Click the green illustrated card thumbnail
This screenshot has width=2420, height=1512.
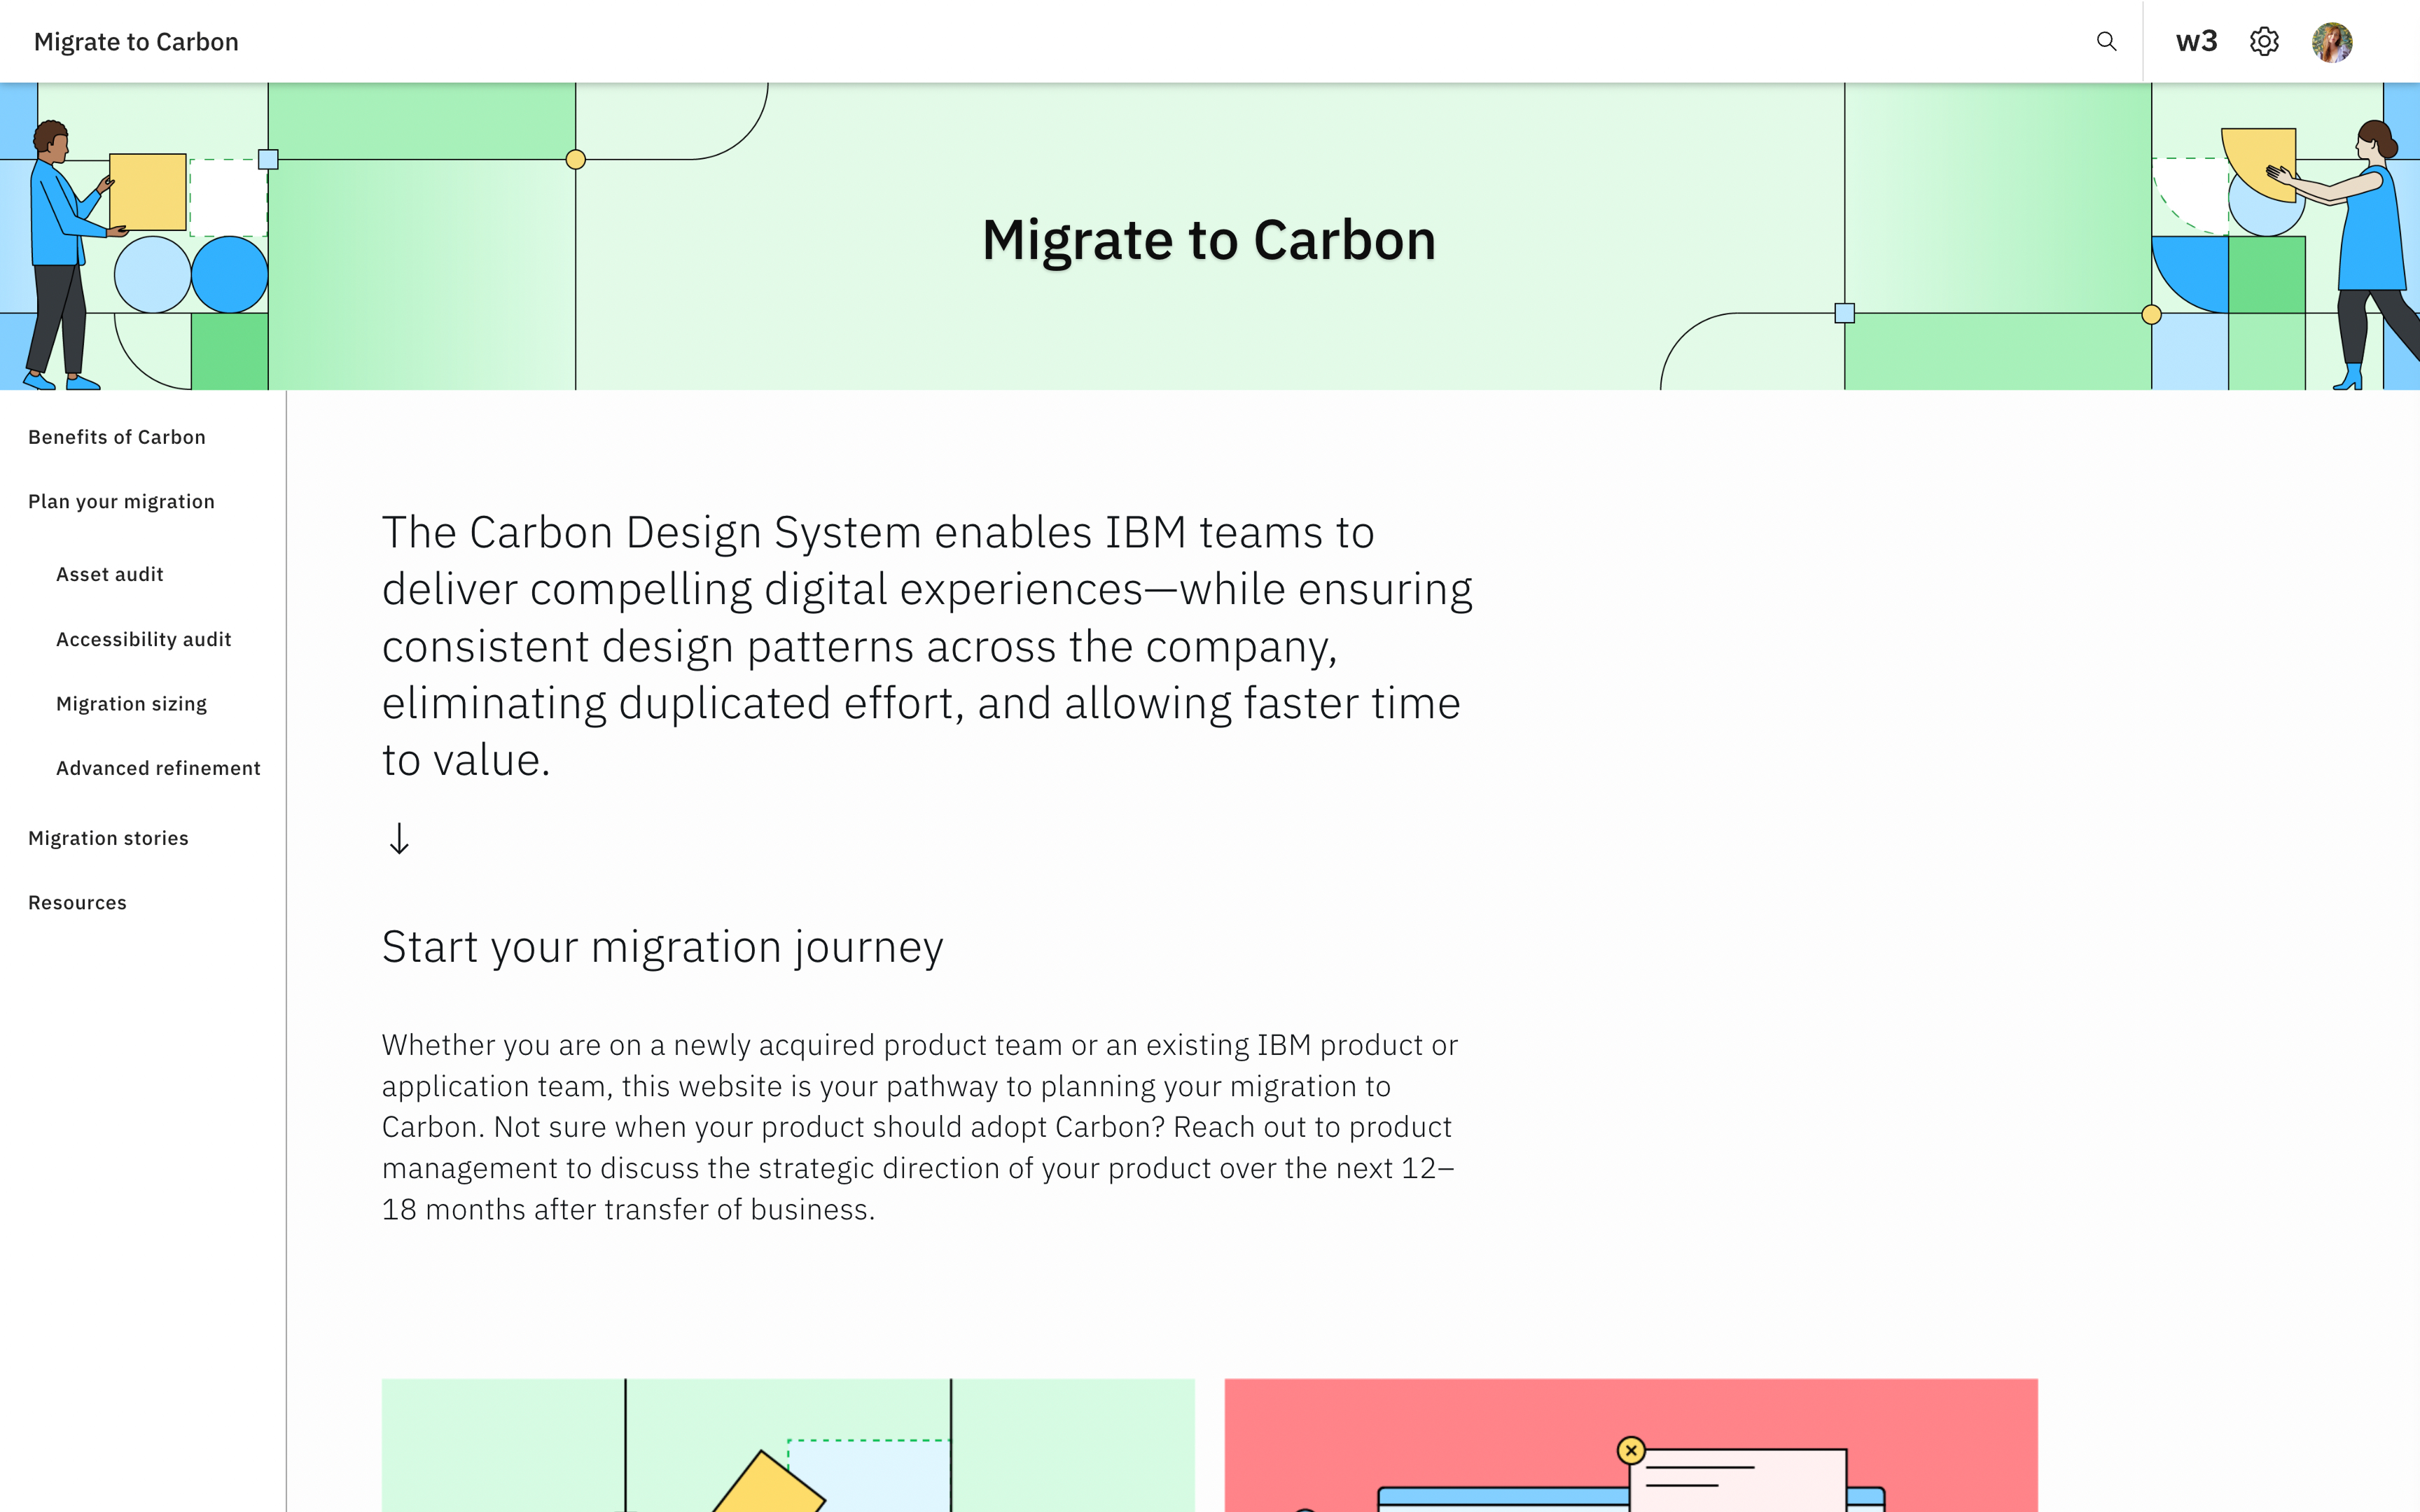tap(788, 1445)
